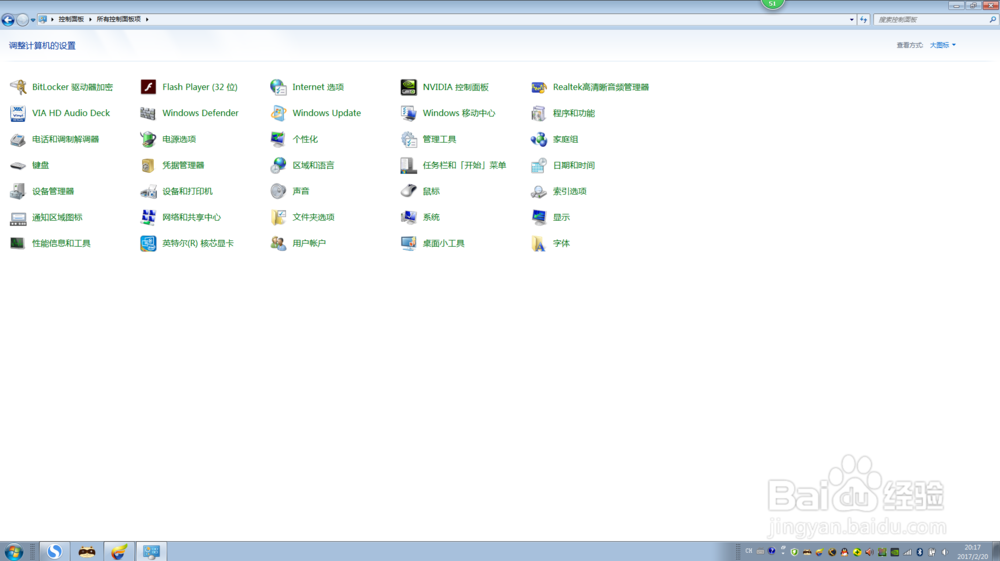Open 网络和共享中心 link
Image resolution: width=1000 pixels, height=561 pixels.
[x=191, y=217]
